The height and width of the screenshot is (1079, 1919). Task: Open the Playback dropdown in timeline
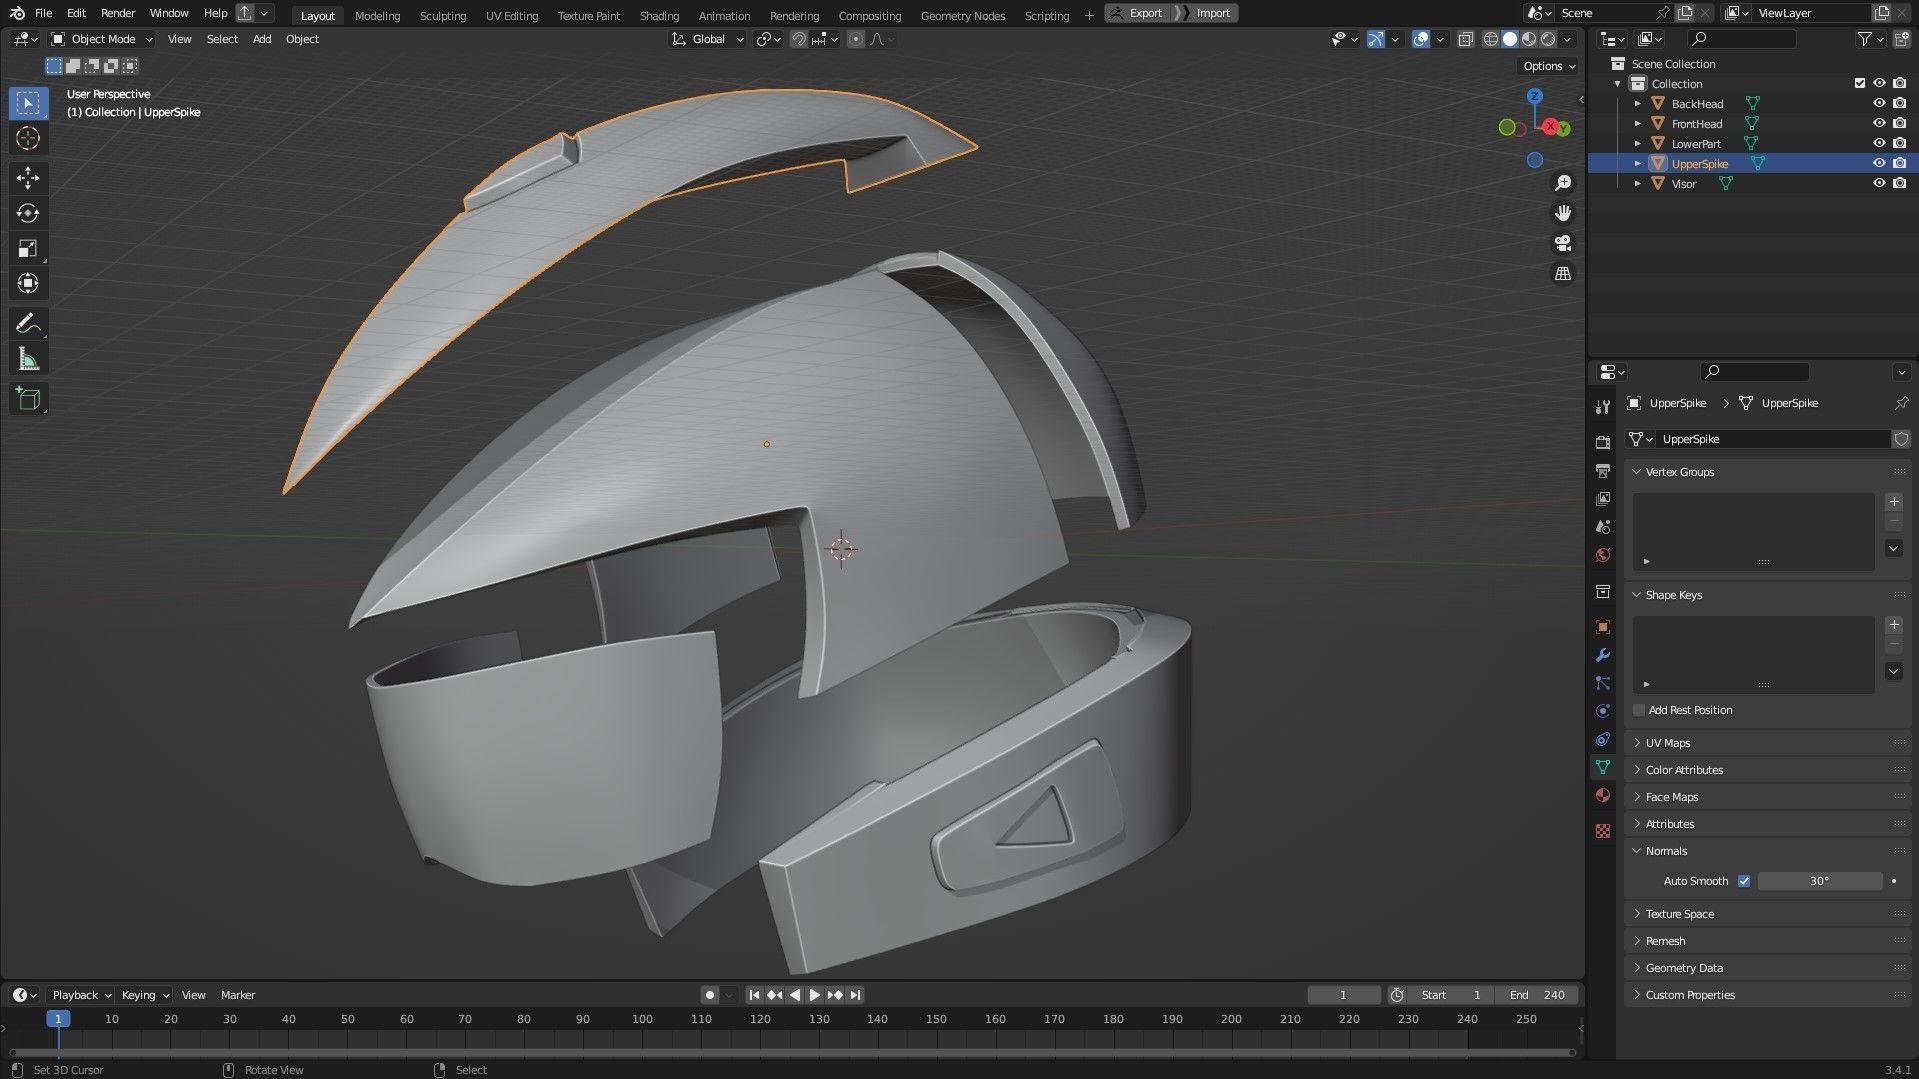80,995
